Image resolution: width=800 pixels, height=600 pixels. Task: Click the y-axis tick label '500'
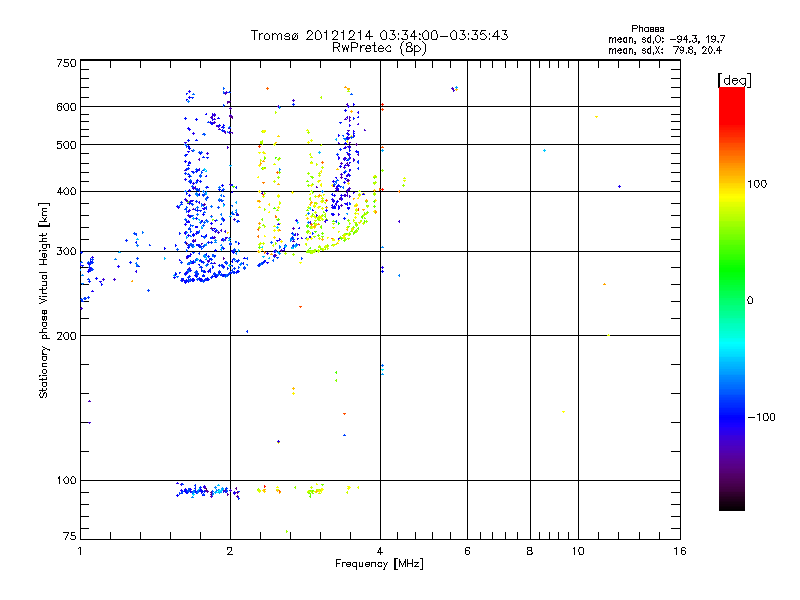coord(66,145)
